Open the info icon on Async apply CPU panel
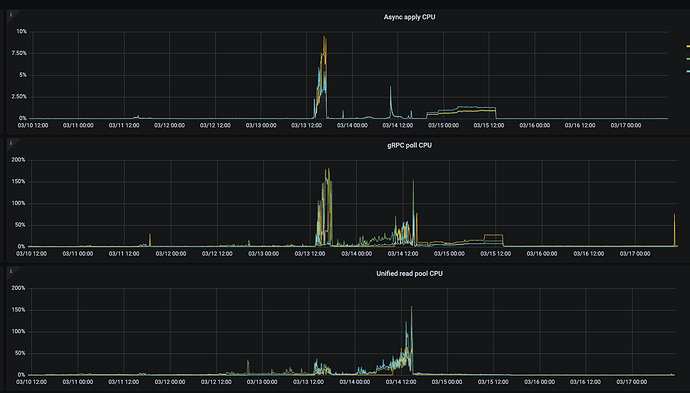 click(x=11, y=15)
